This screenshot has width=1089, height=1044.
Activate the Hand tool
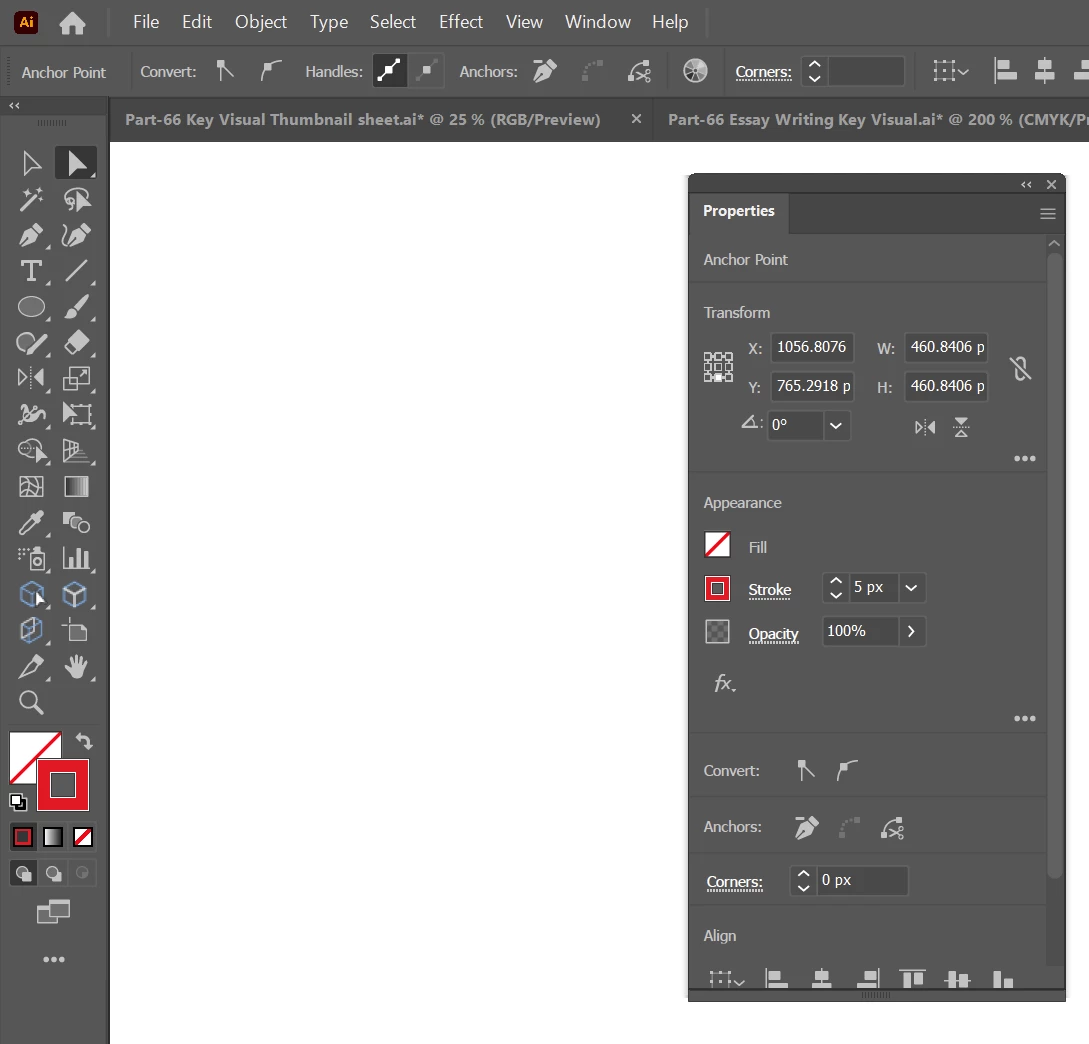pyautogui.click(x=76, y=667)
